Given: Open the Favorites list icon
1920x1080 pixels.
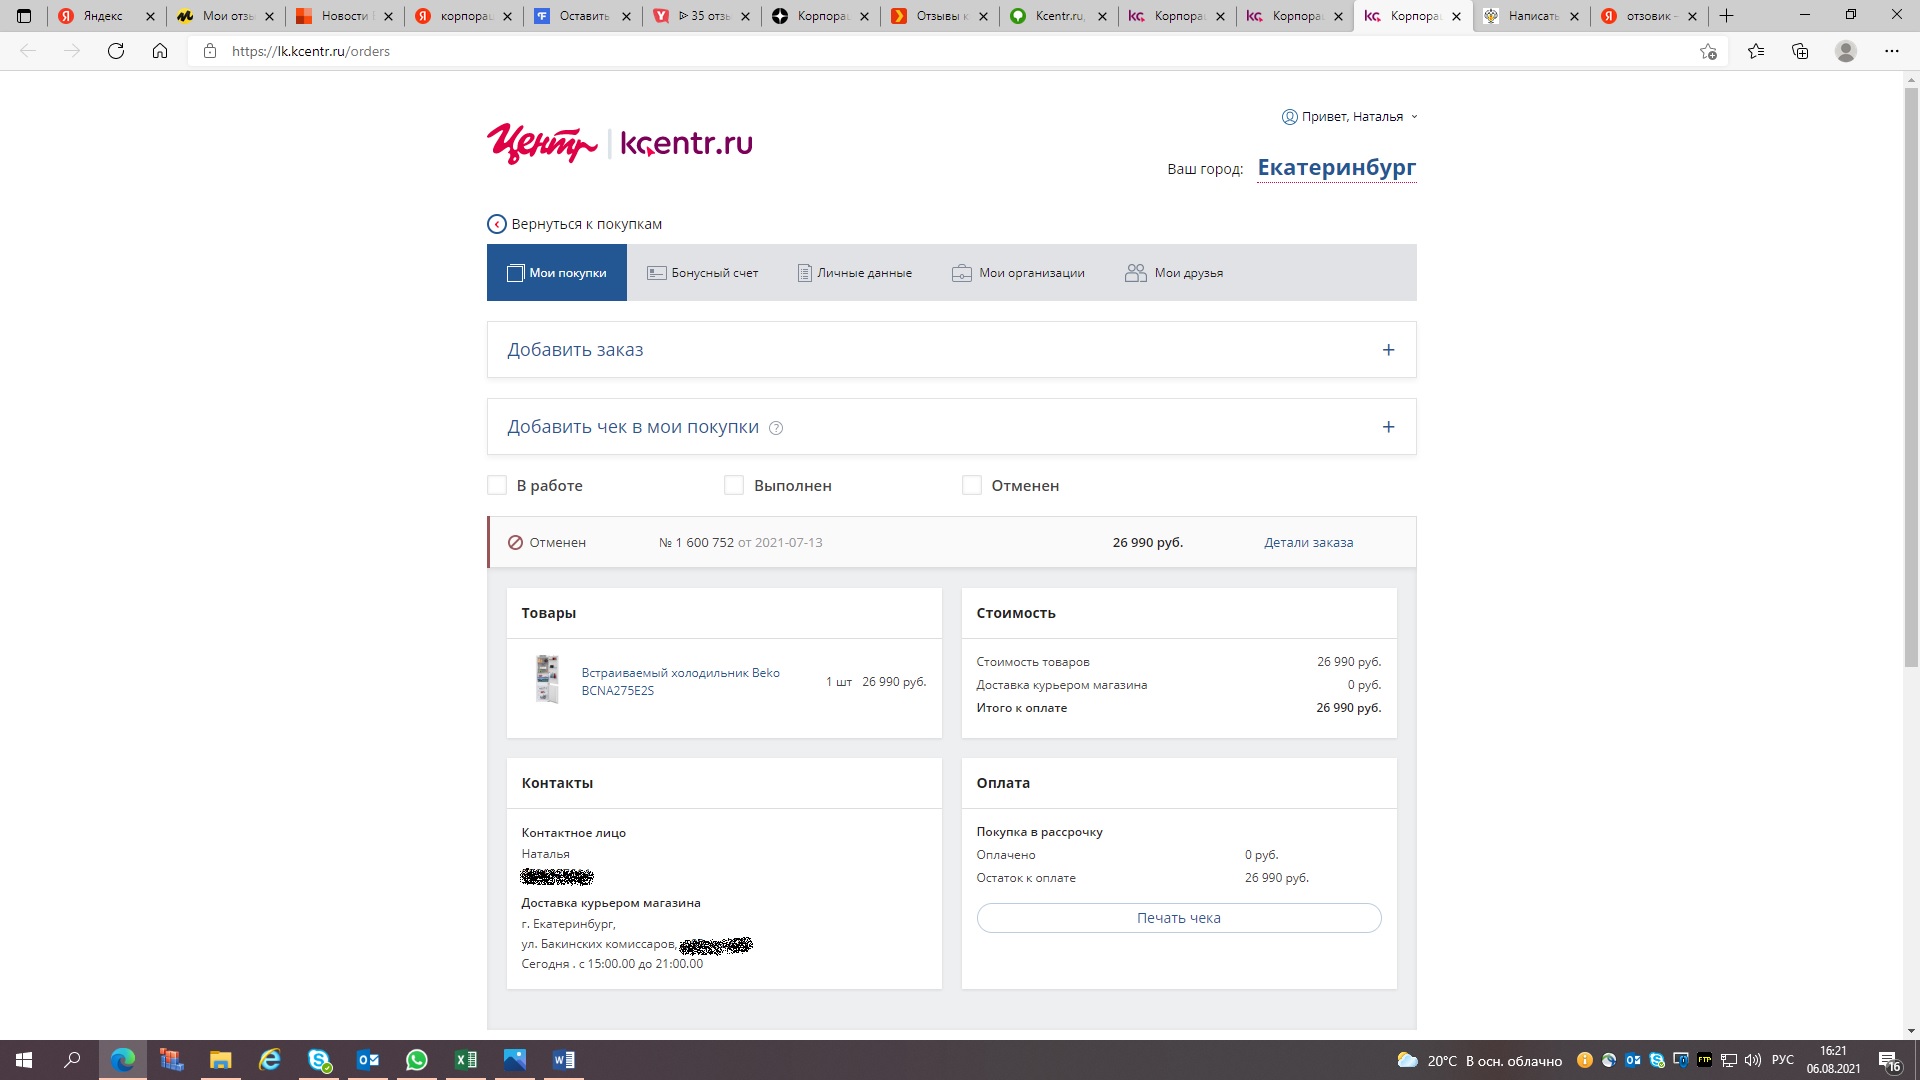Looking at the screenshot, I should 1756,51.
